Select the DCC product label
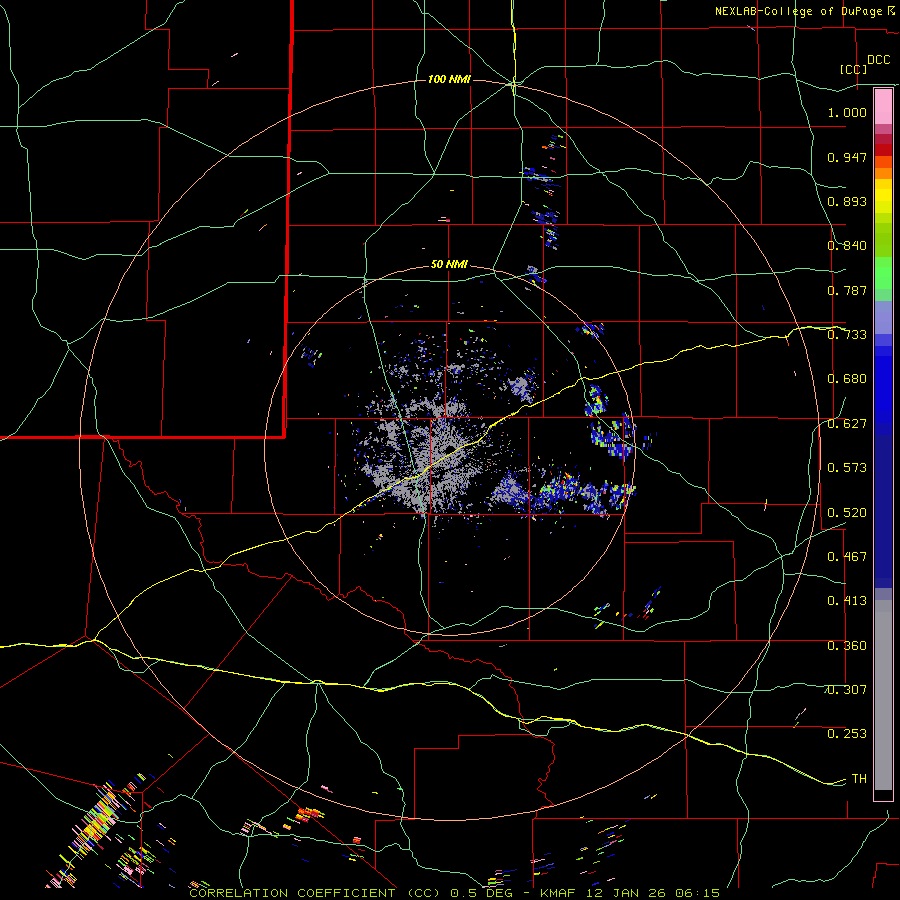Image resolution: width=900 pixels, height=900 pixels. (x=879, y=60)
